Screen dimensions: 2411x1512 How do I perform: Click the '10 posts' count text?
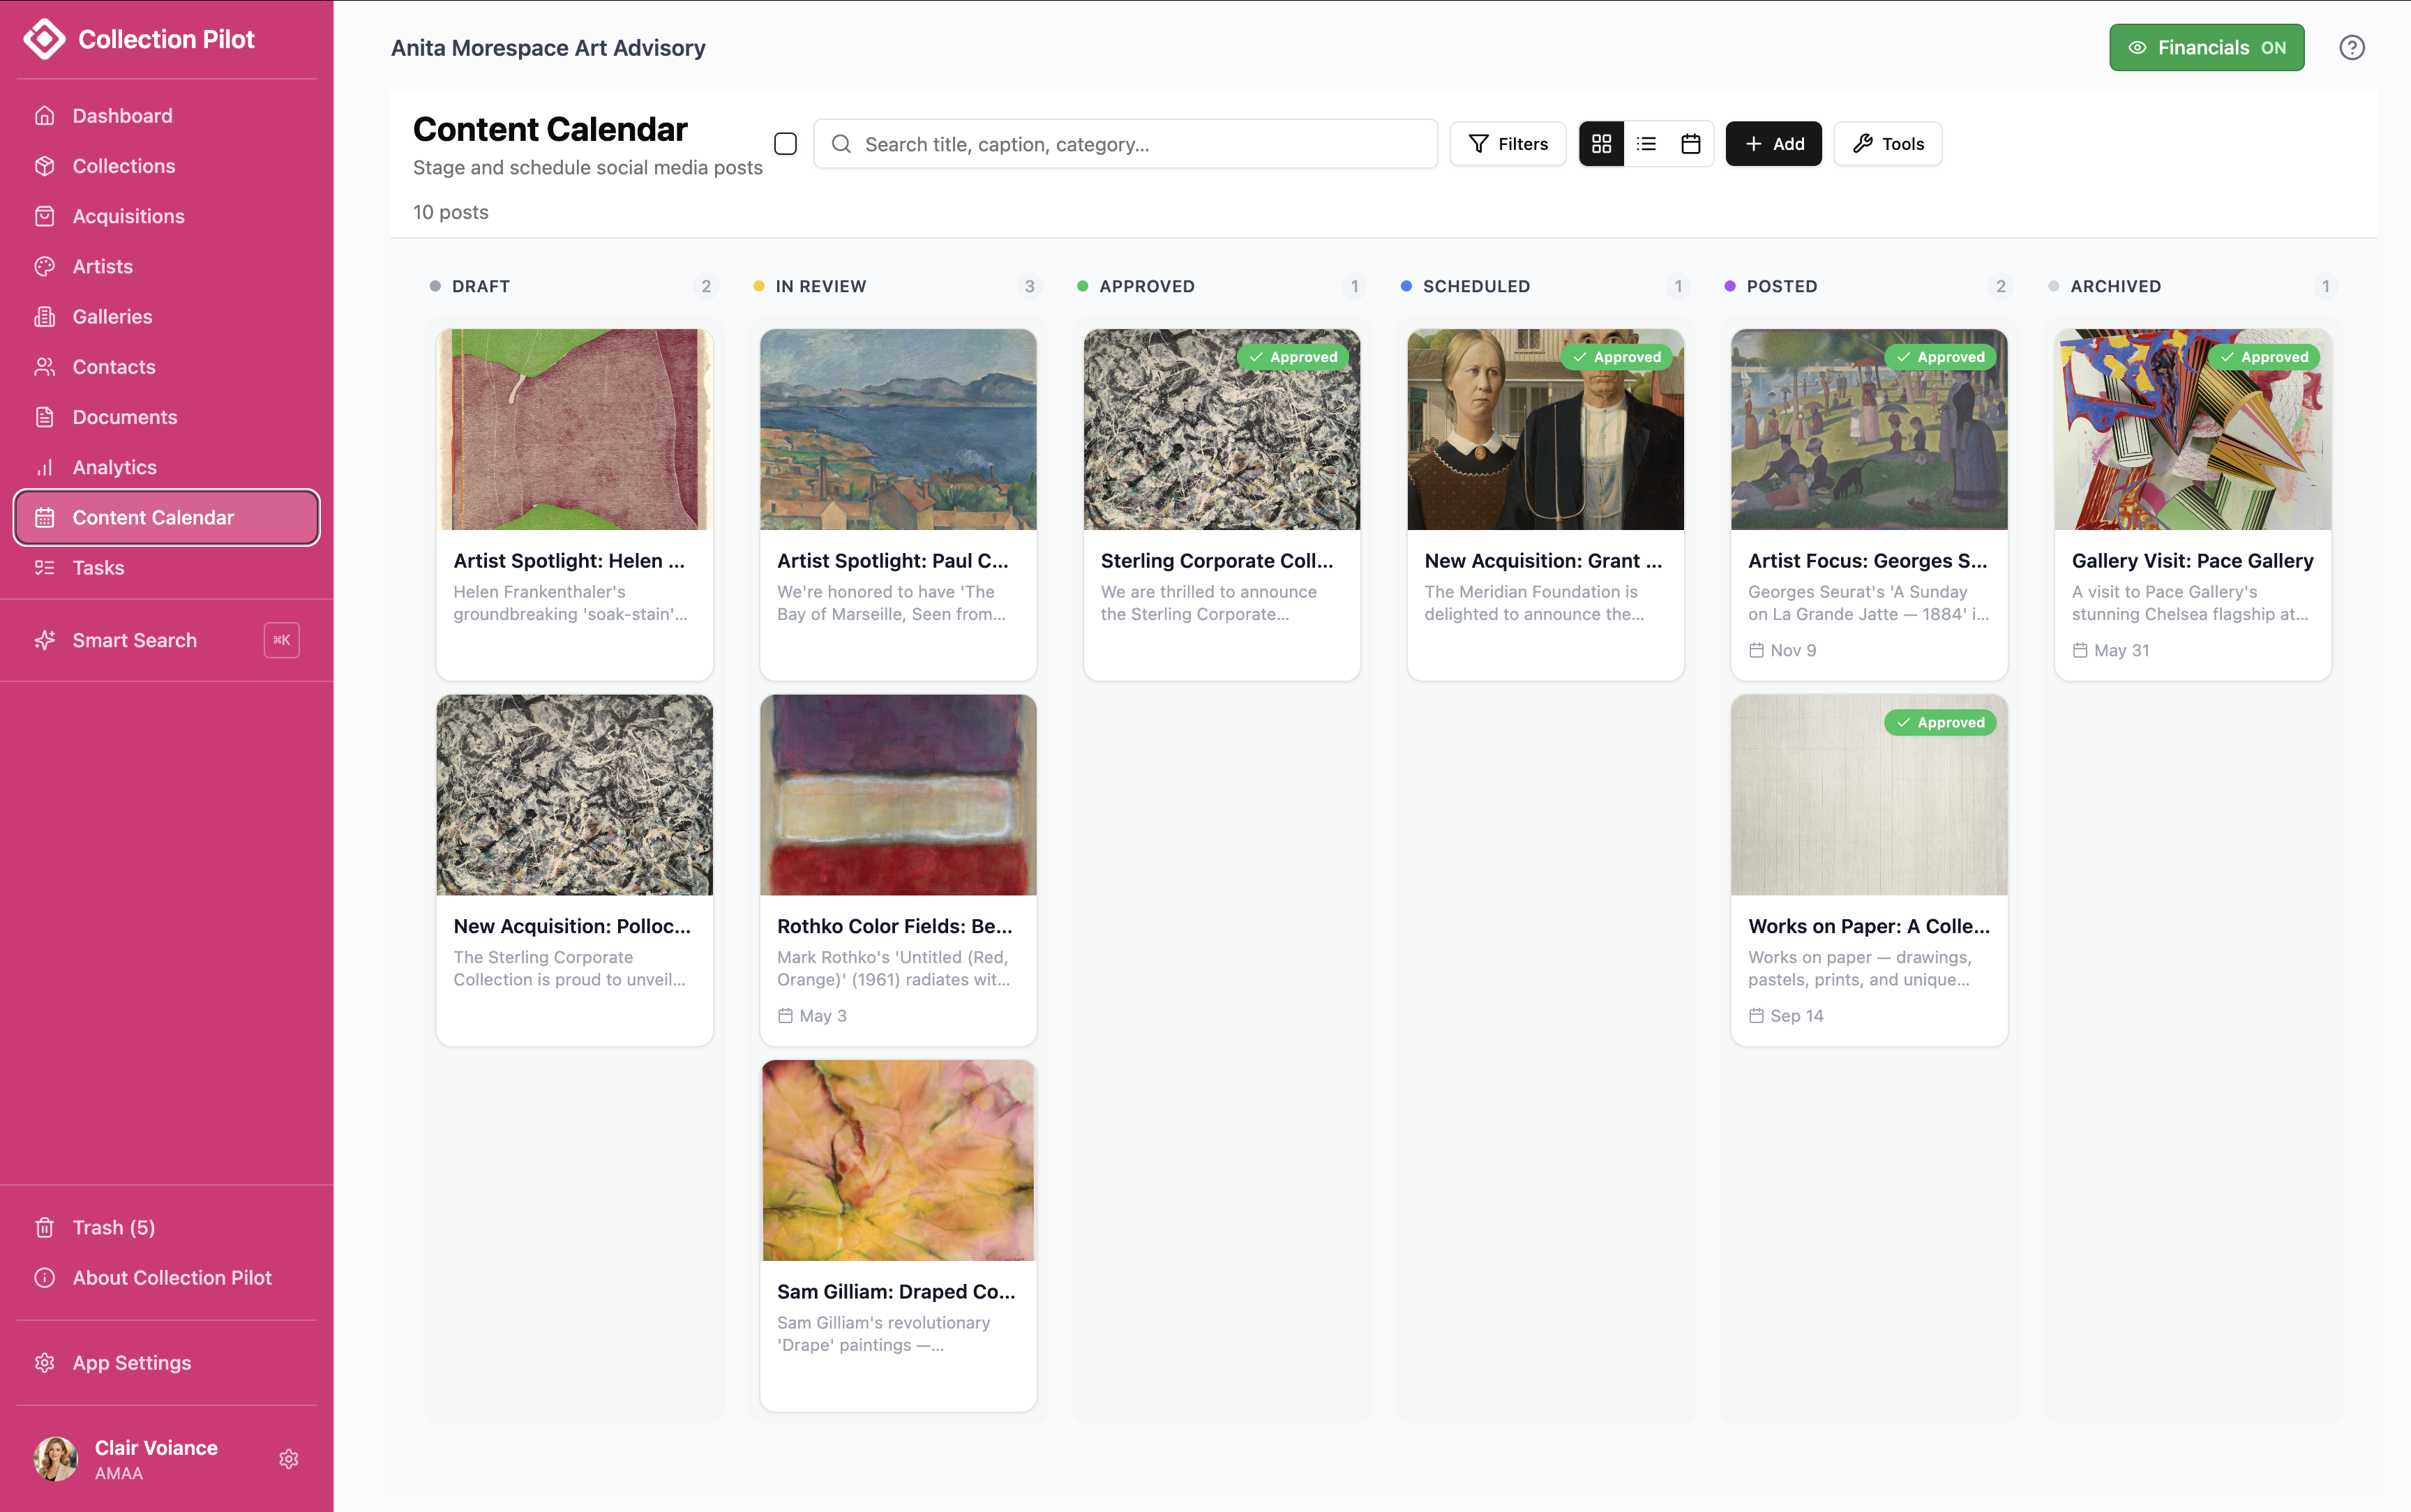(x=451, y=212)
